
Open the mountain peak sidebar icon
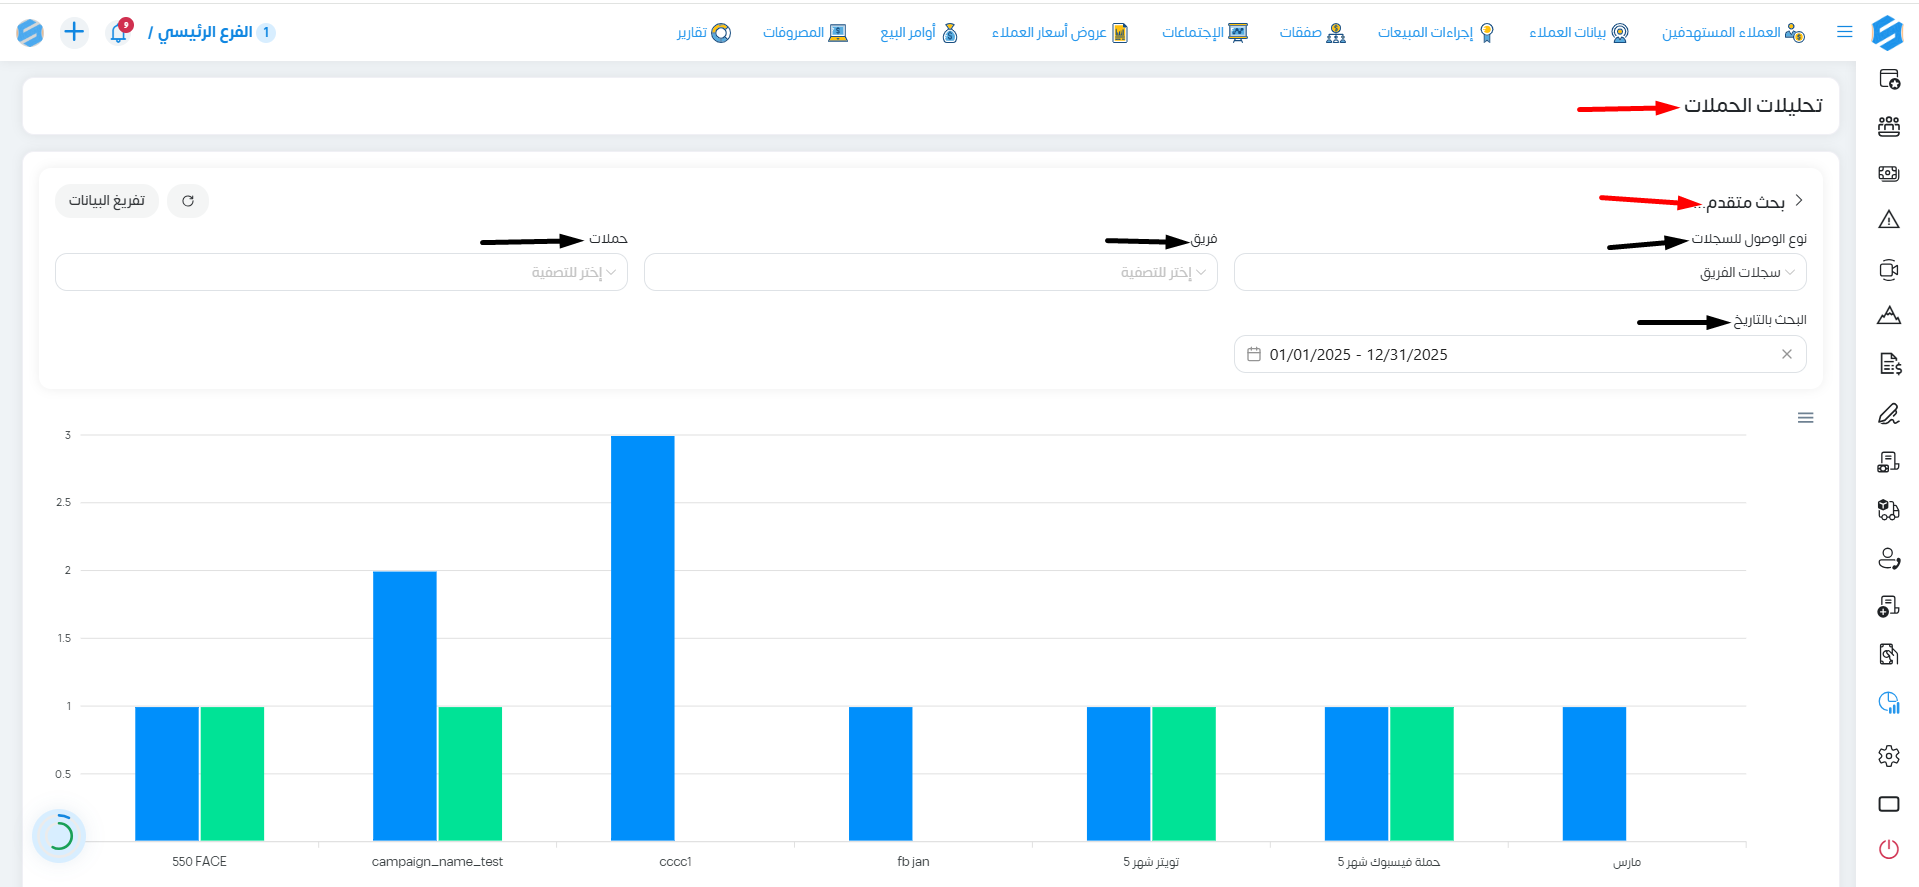click(1888, 316)
